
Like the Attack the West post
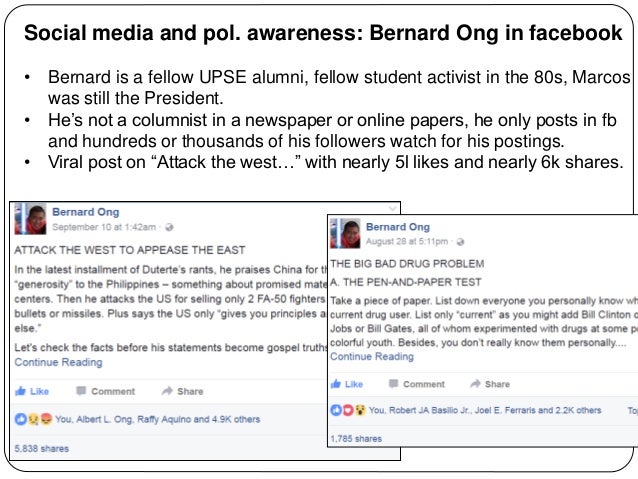(32, 391)
